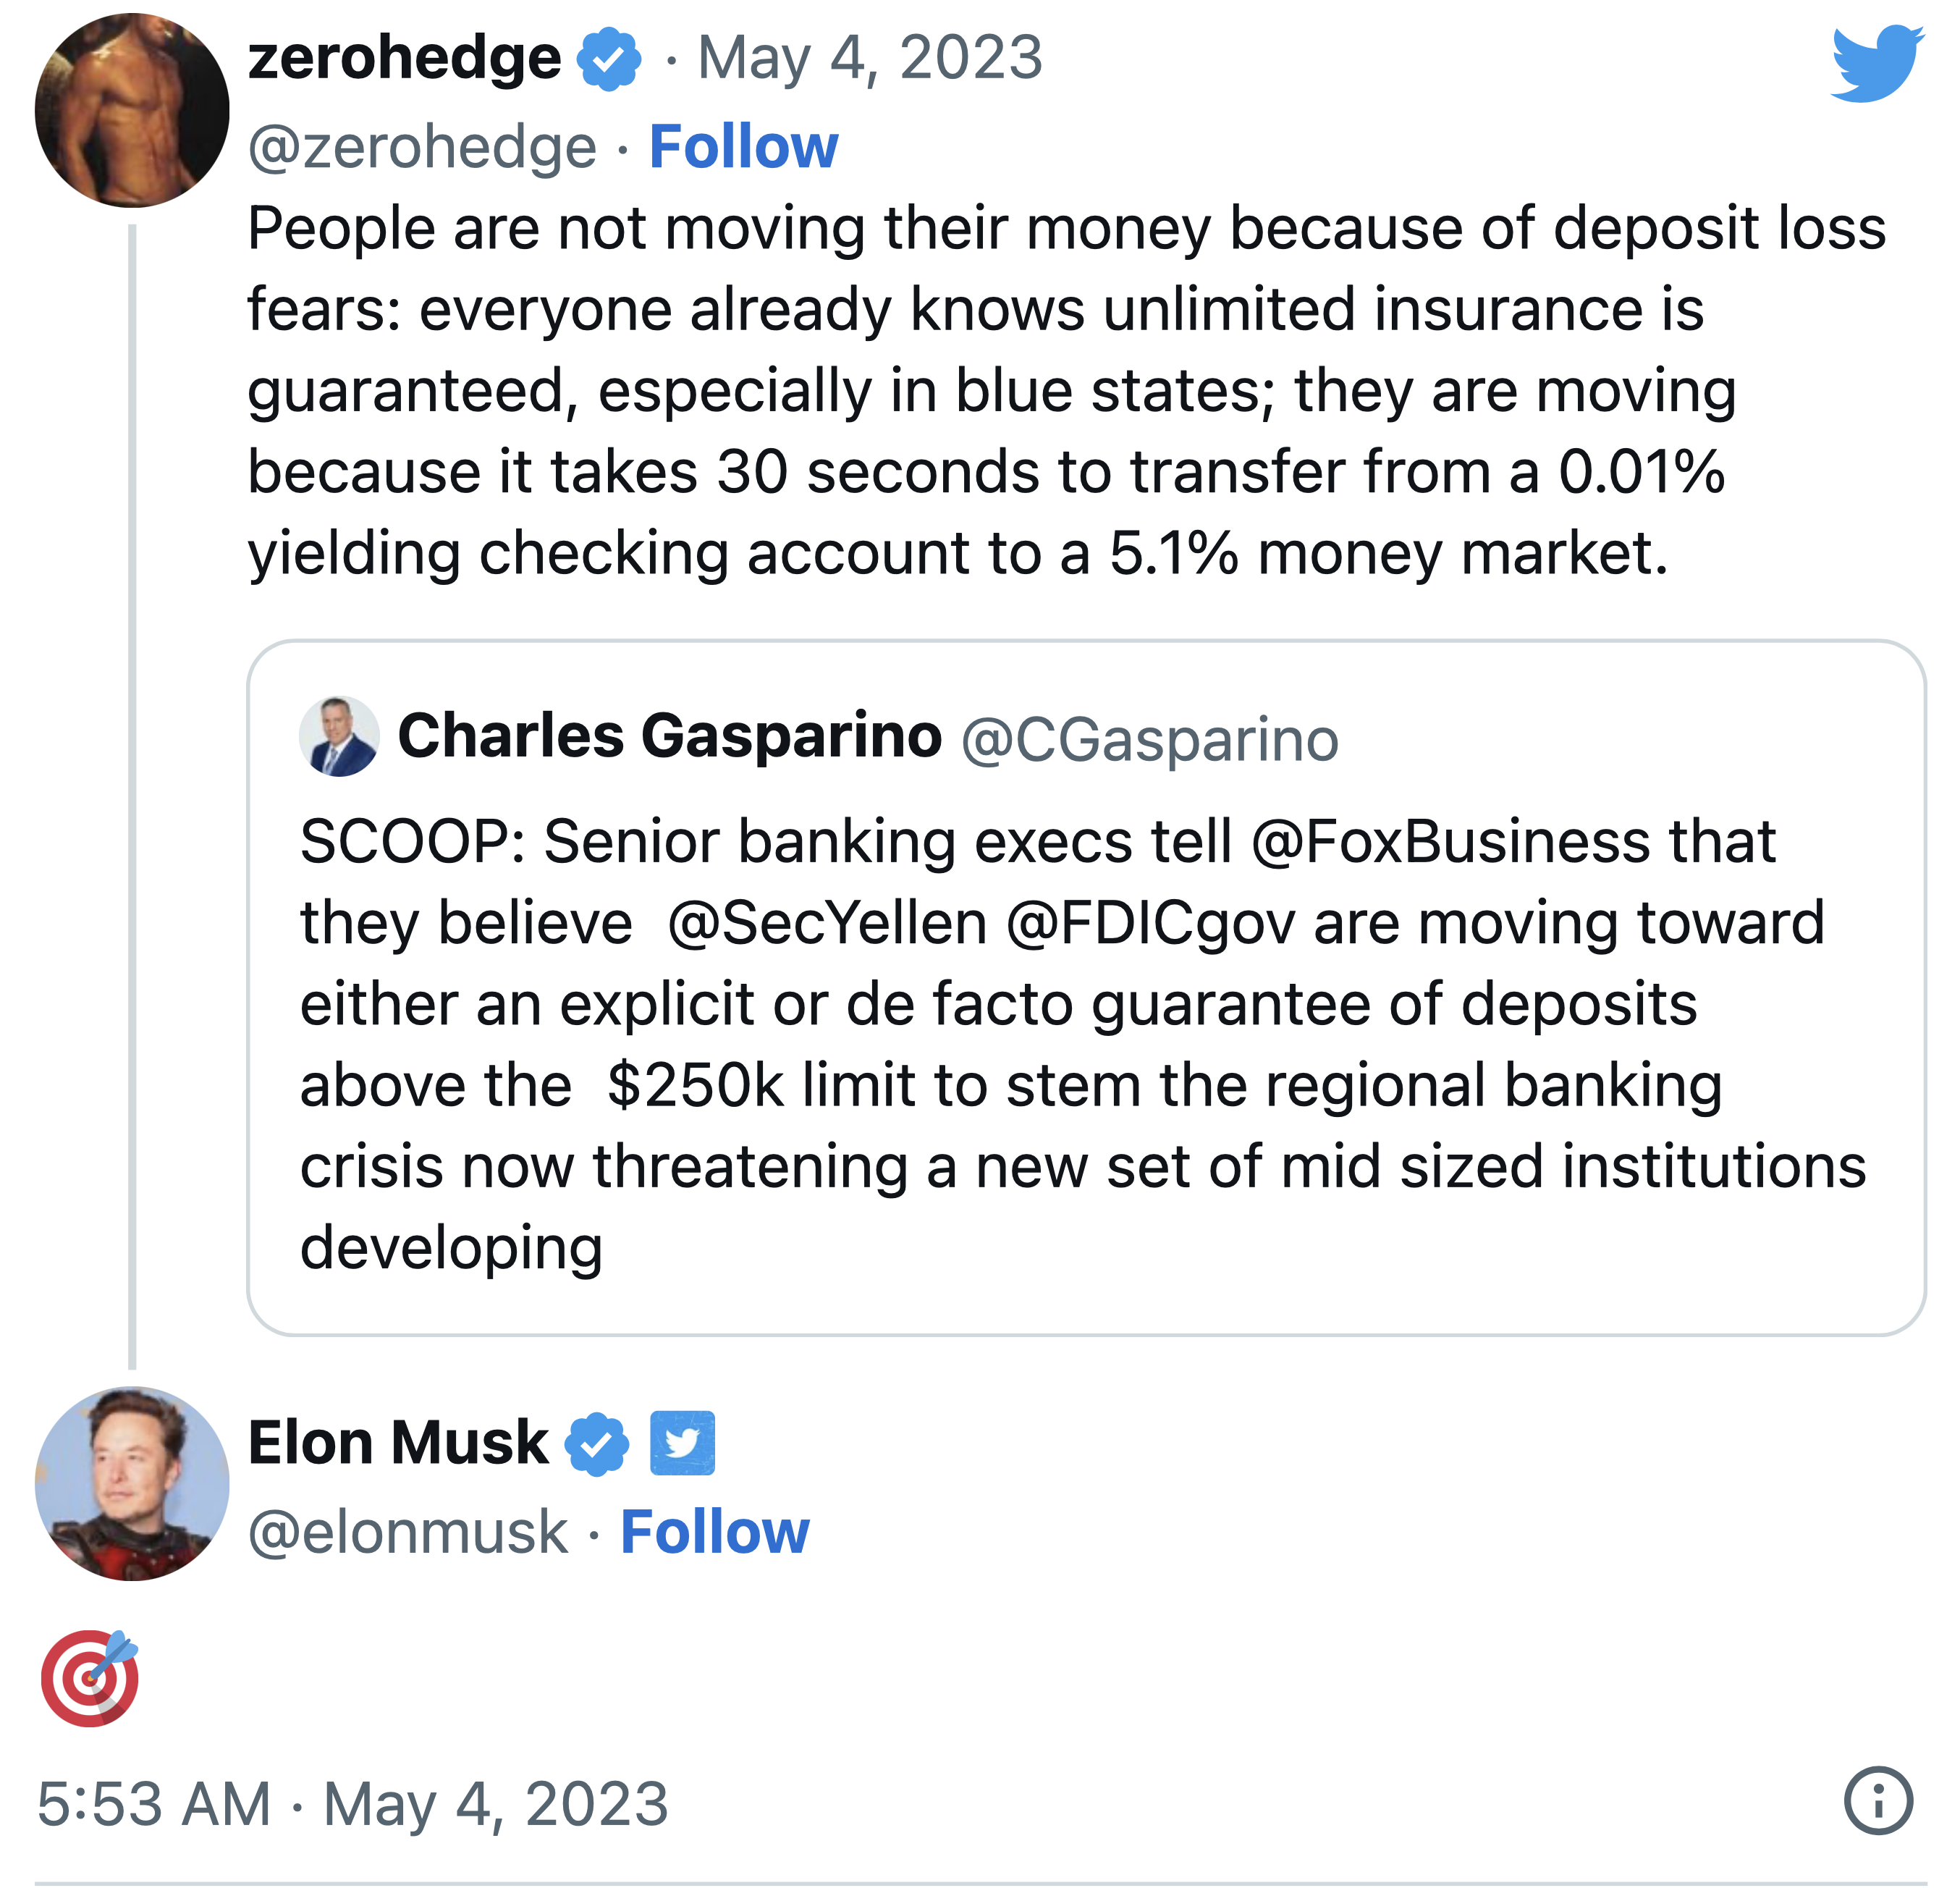Click the @CGasparino handle

1149,740
